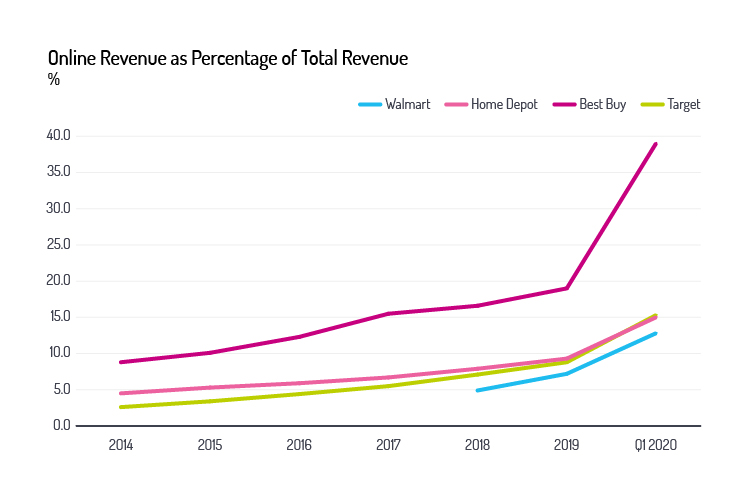Click Walmart line start at 2018
This screenshot has width=751, height=500.
click(478, 390)
